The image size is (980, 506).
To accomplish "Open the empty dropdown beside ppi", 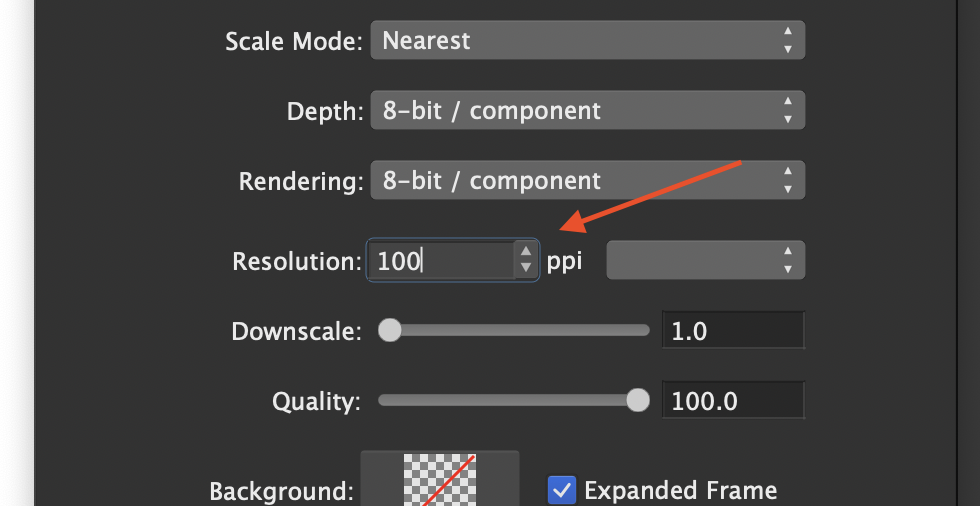I will (705, 261).
